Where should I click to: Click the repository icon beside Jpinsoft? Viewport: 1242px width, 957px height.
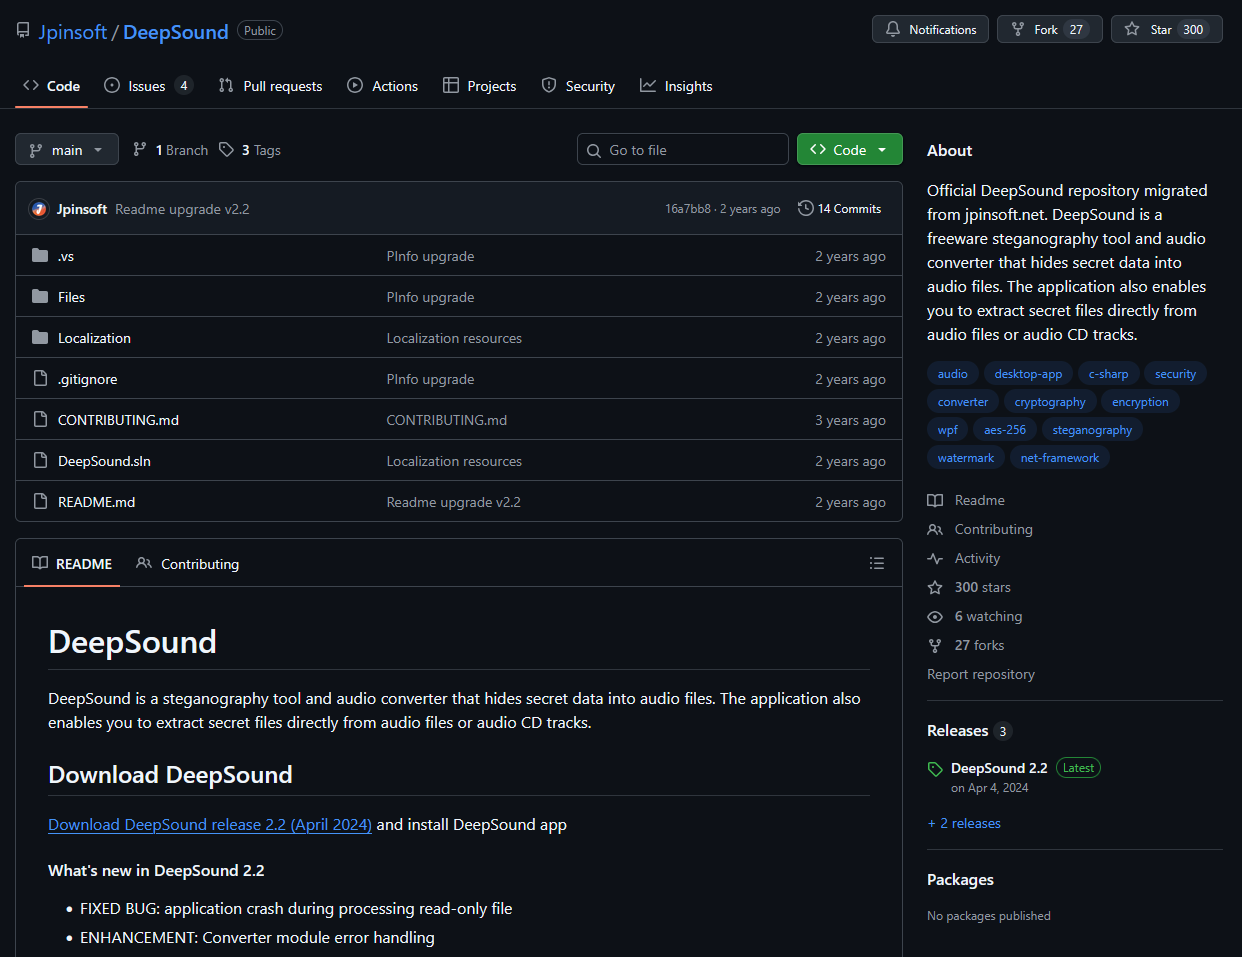click(x=23, y=31)
